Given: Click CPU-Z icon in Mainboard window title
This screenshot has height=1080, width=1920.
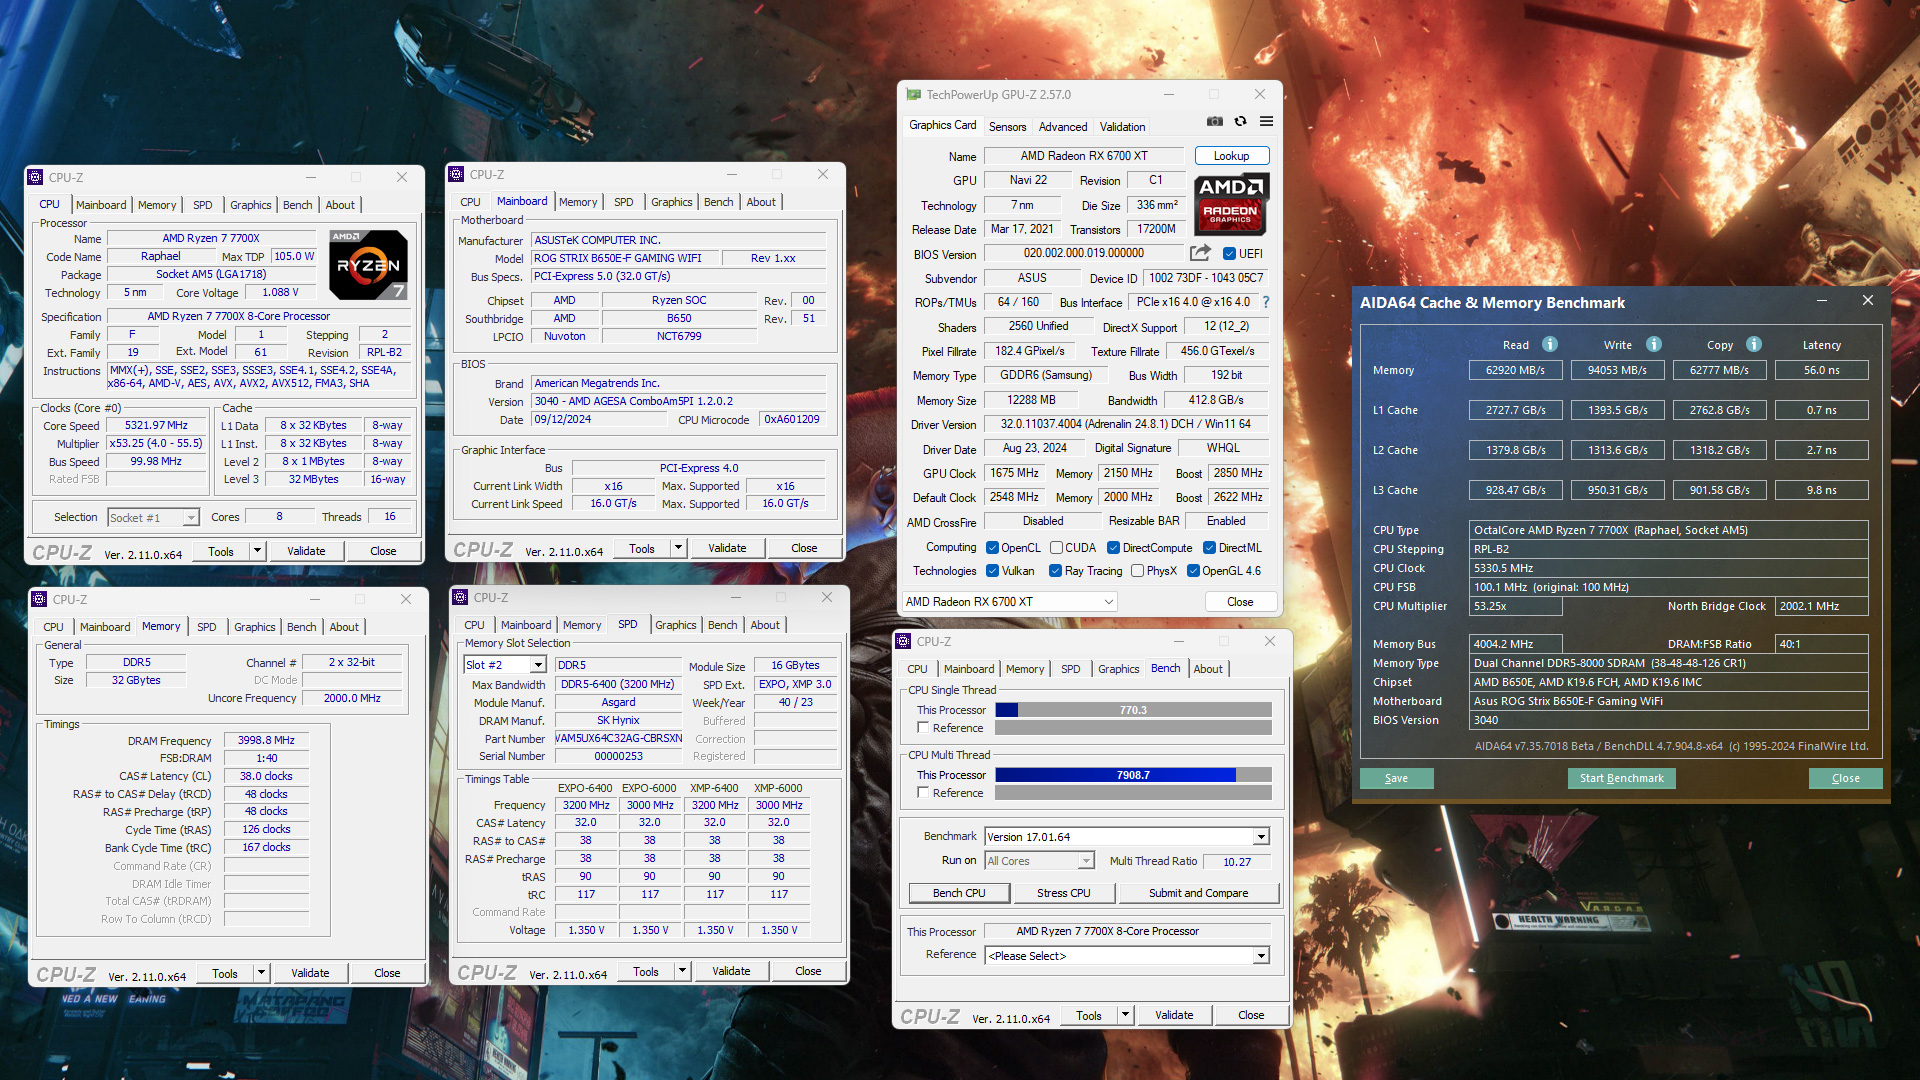Looking at the screenshot, I should (457, 174).
